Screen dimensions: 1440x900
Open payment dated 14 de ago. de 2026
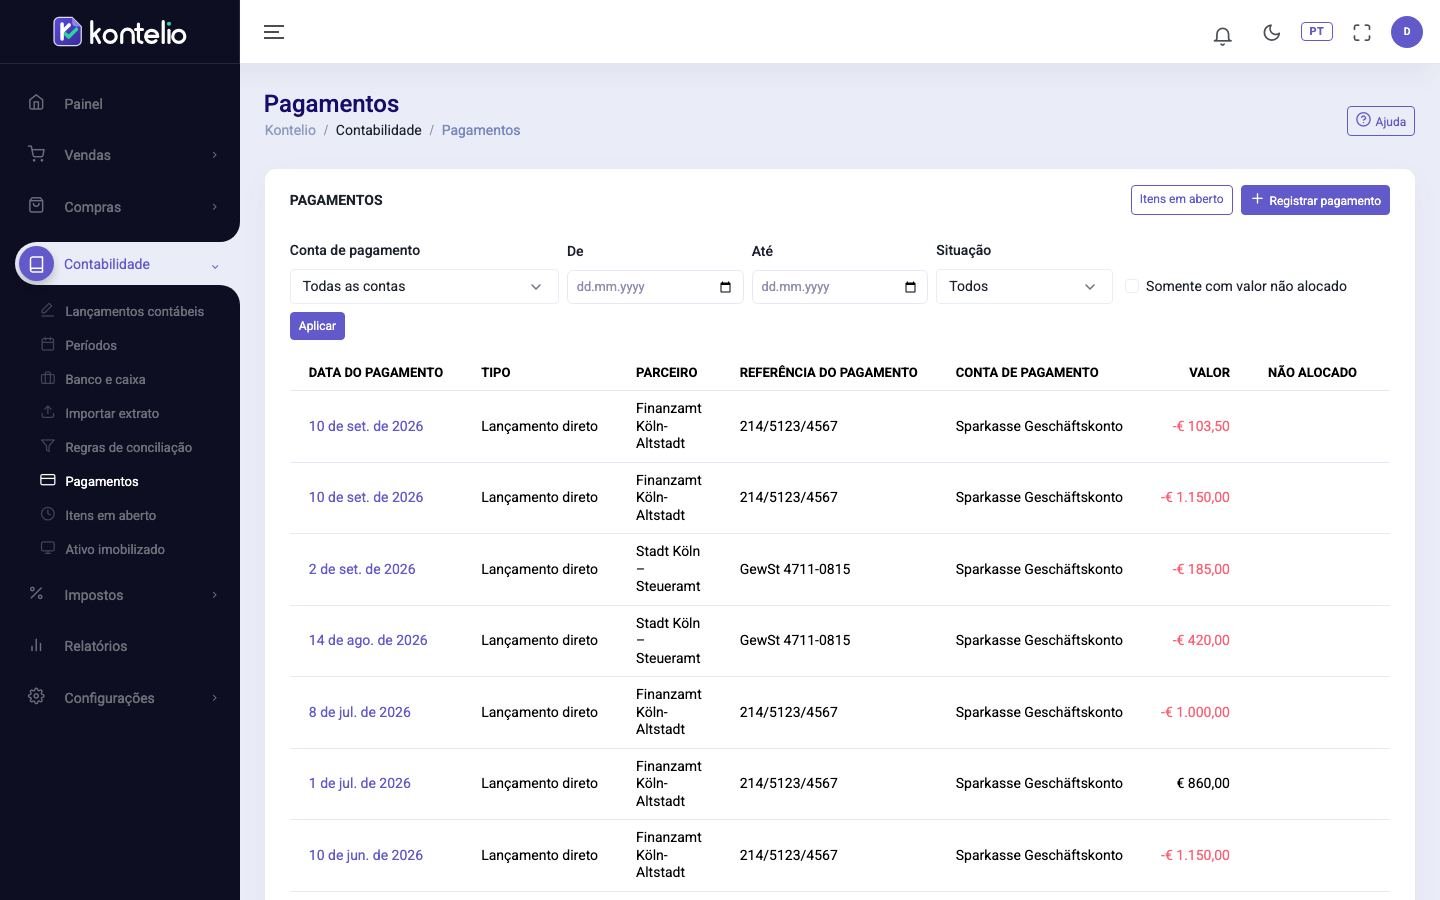click(368, 640)
